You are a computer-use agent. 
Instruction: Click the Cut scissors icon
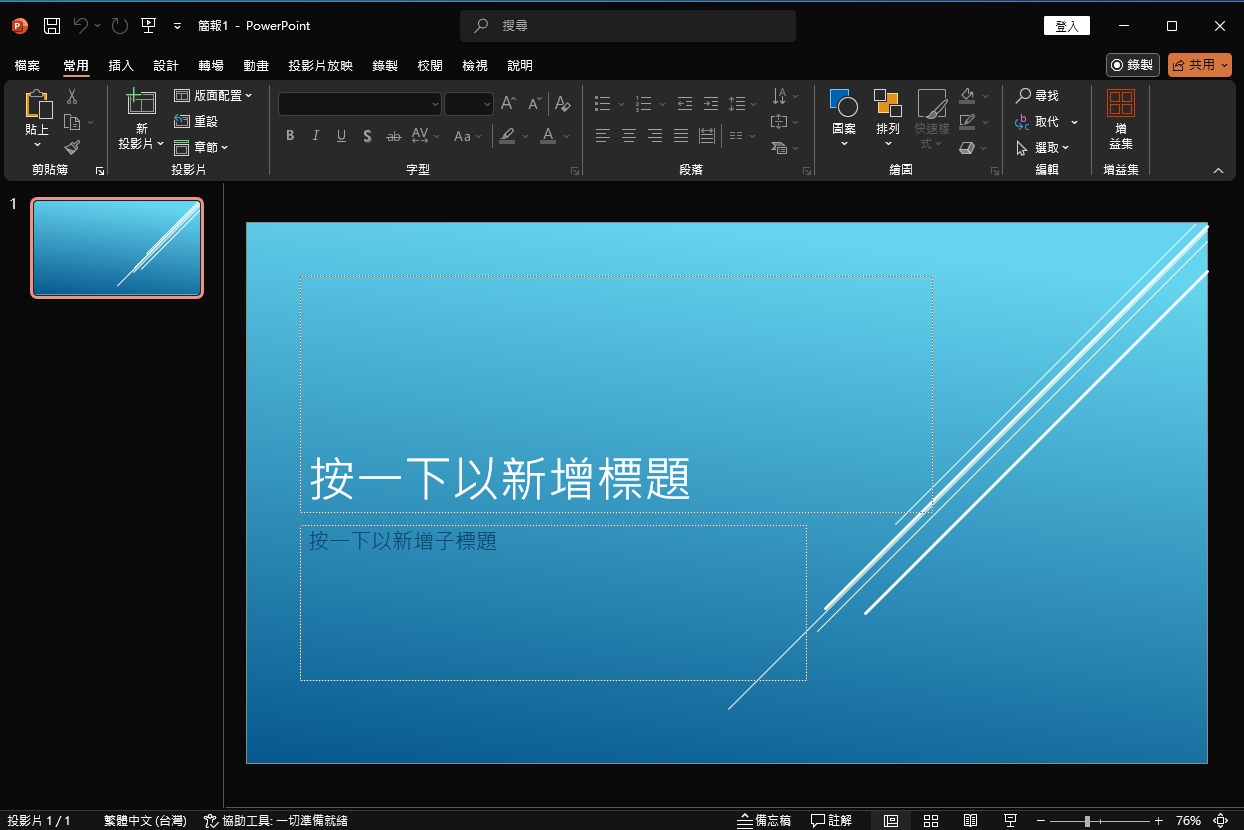coord(72,97)
